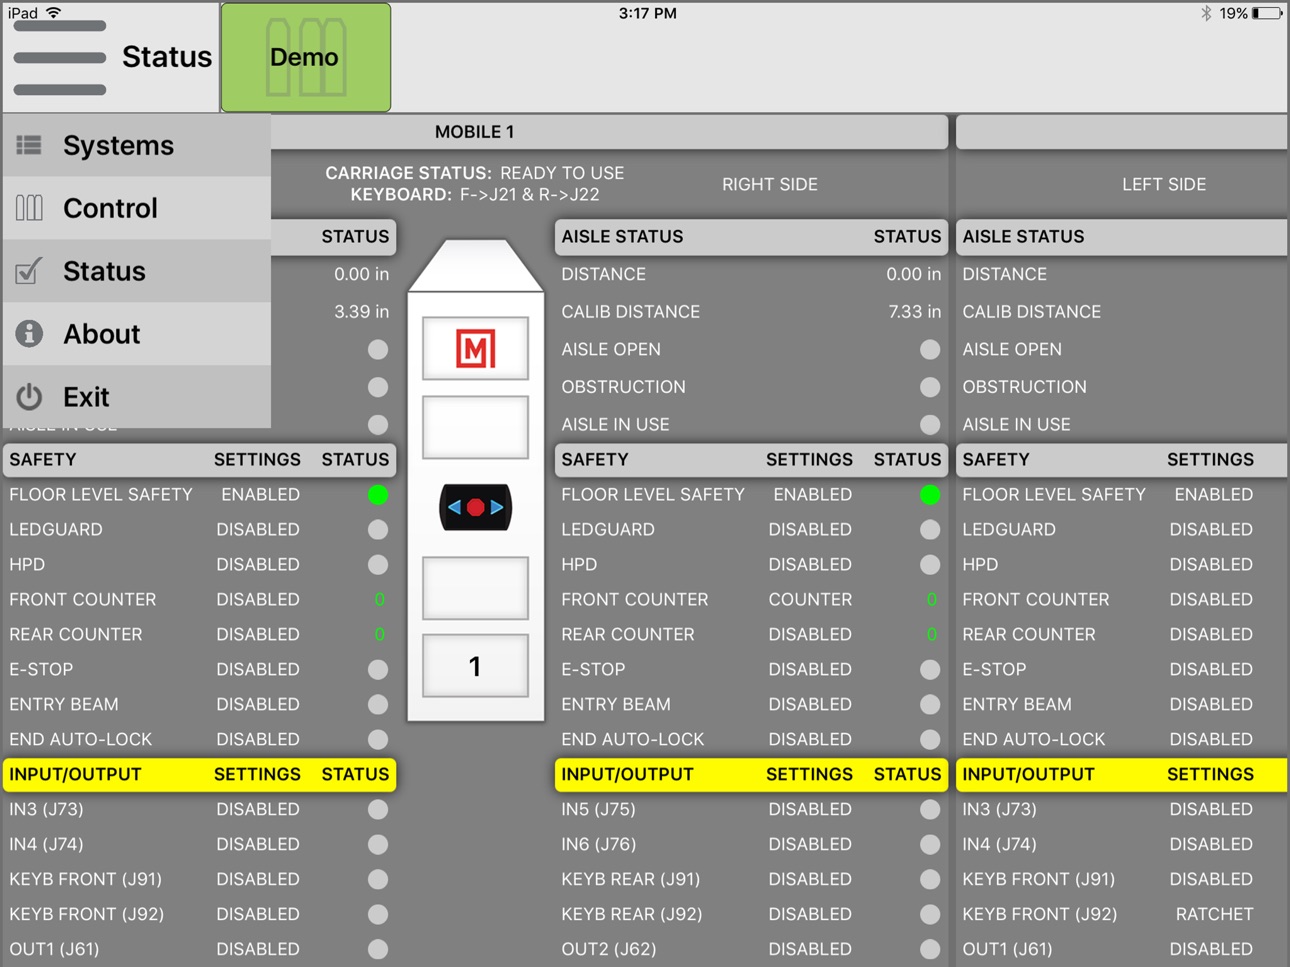1290x967 pixels.
Task: Tap right side AISLE IN USE indicator
Action: point(930,424)
